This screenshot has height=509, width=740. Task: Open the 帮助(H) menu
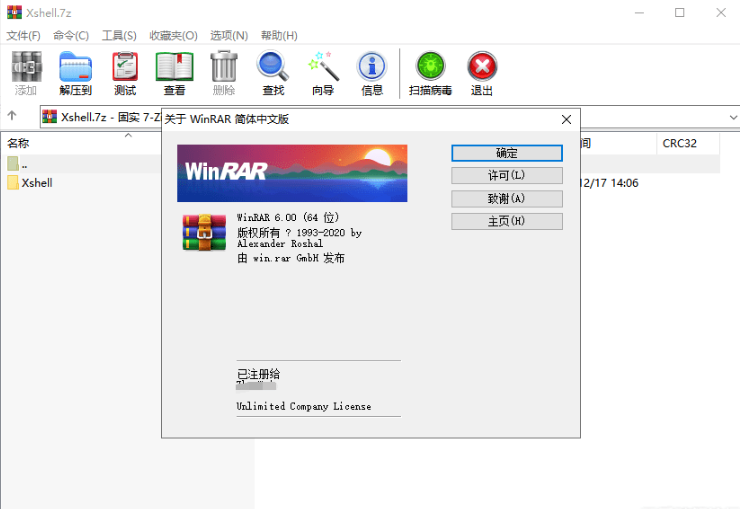pos(279,35)
